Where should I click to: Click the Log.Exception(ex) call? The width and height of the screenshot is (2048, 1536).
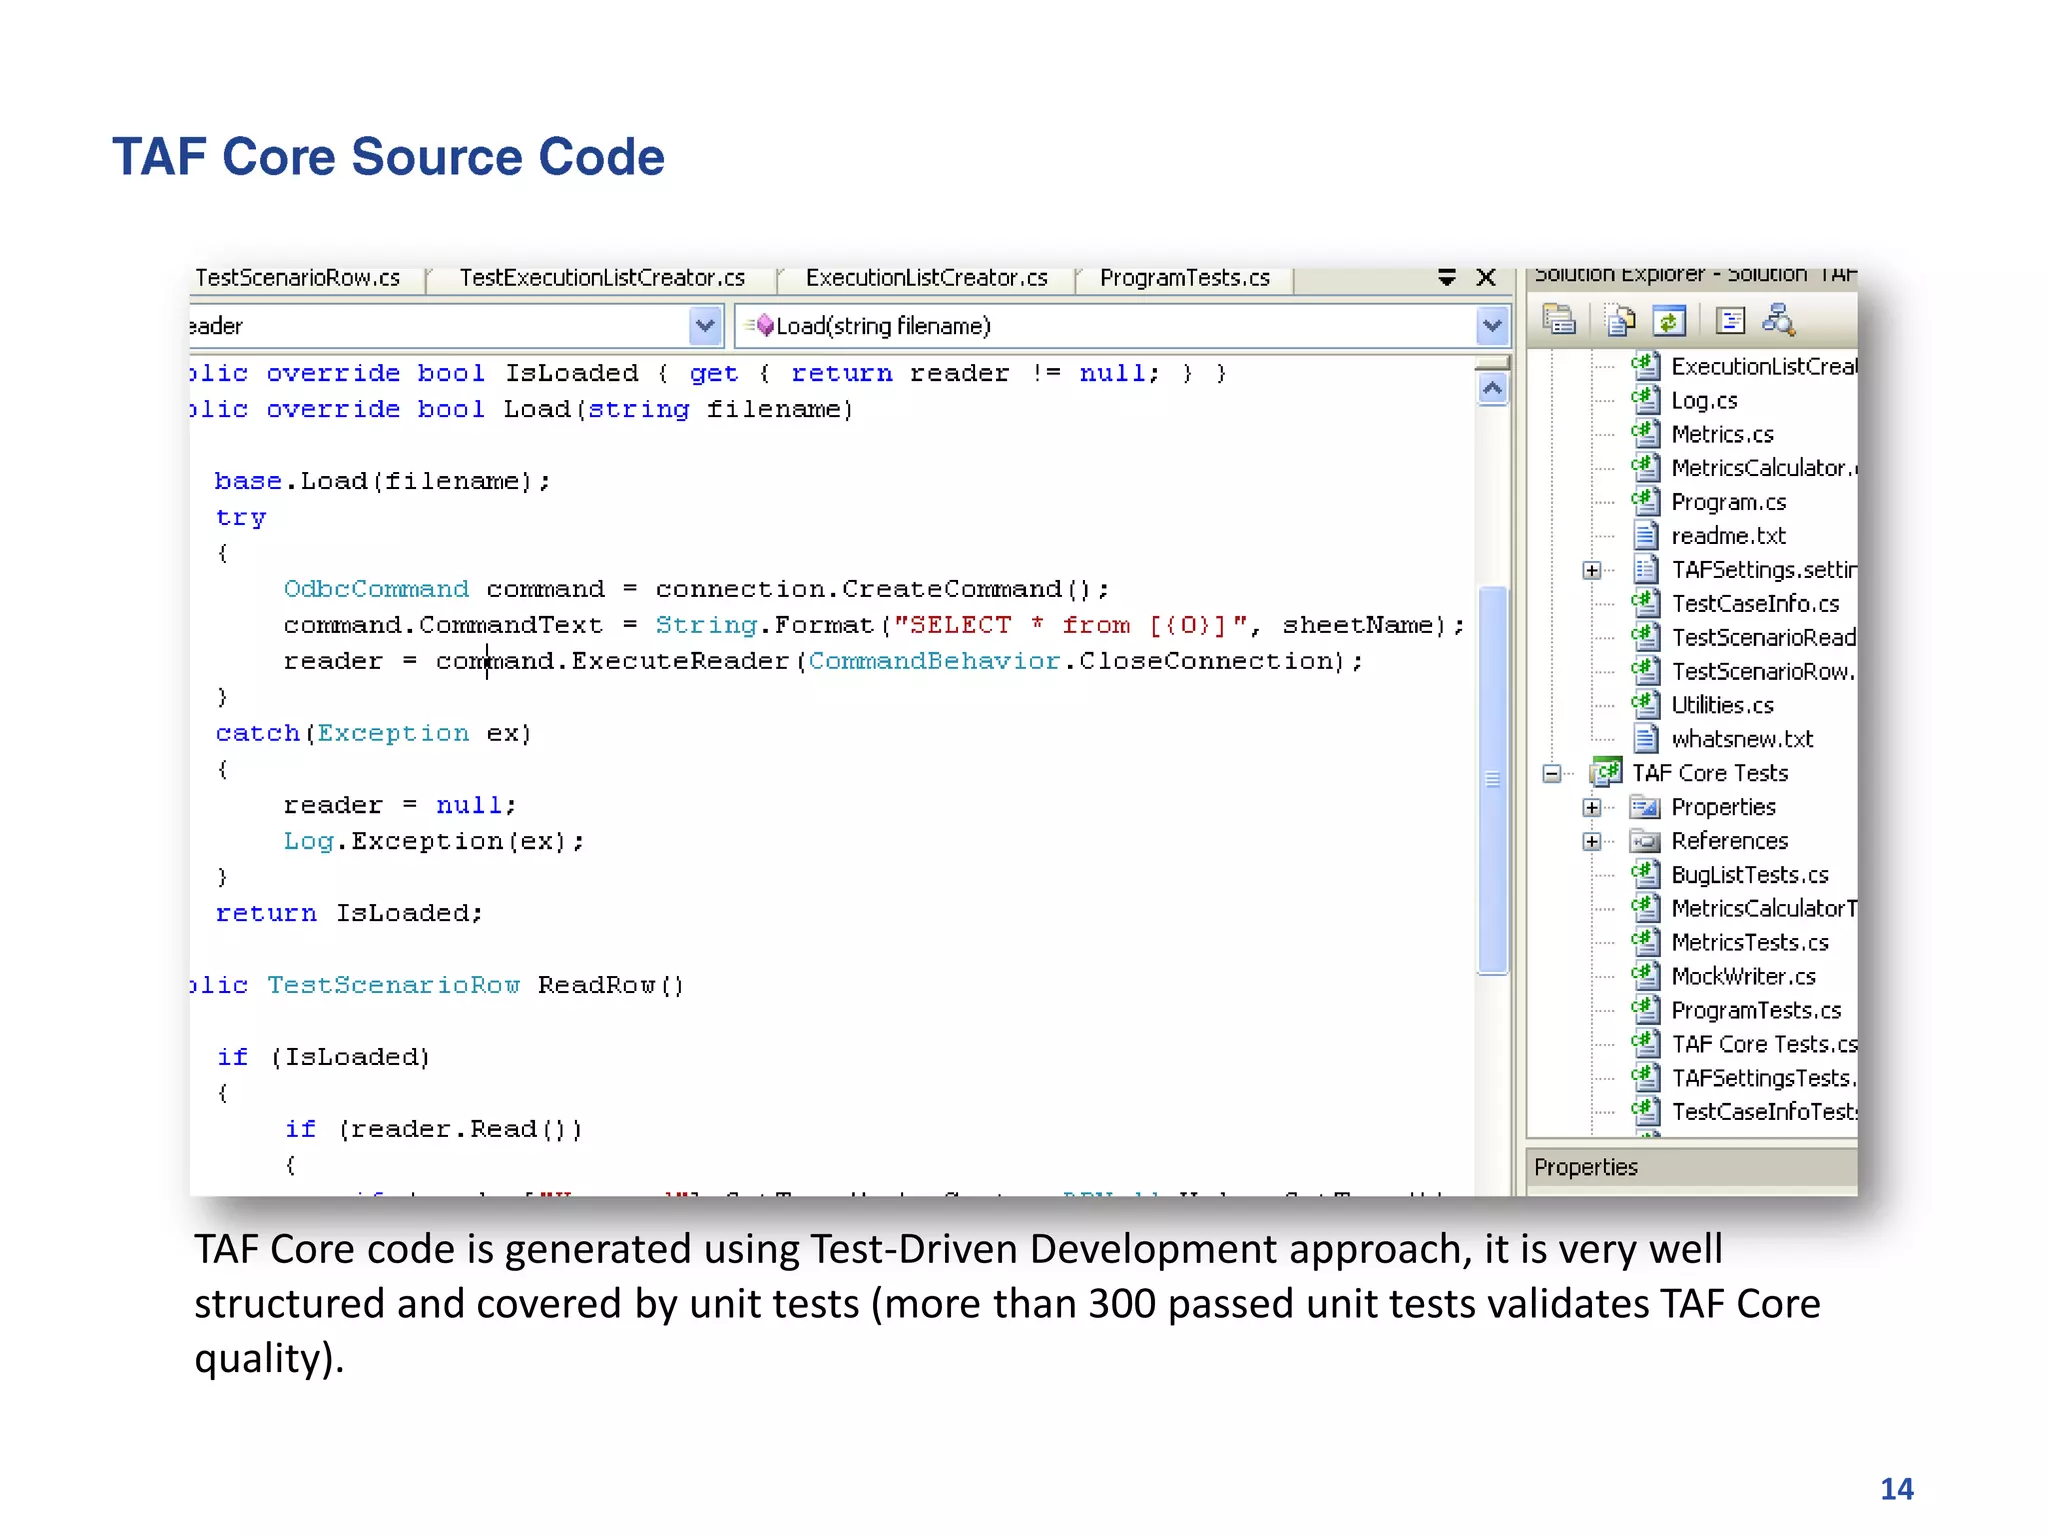434,841
